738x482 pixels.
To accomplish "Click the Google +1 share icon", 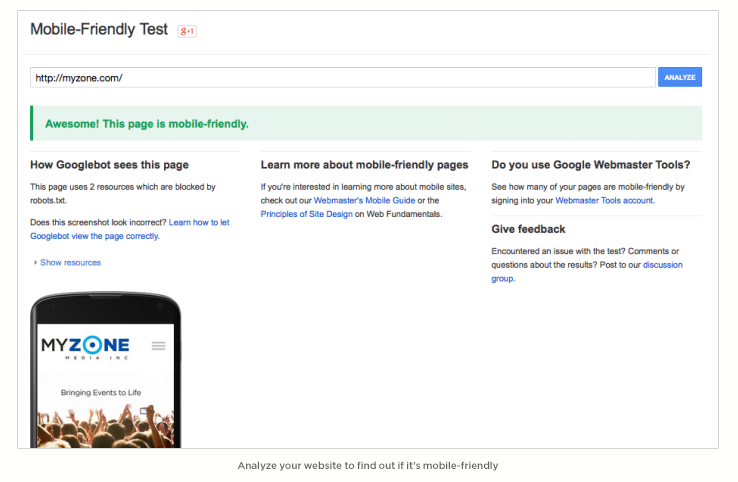I will tap(187, 31).
